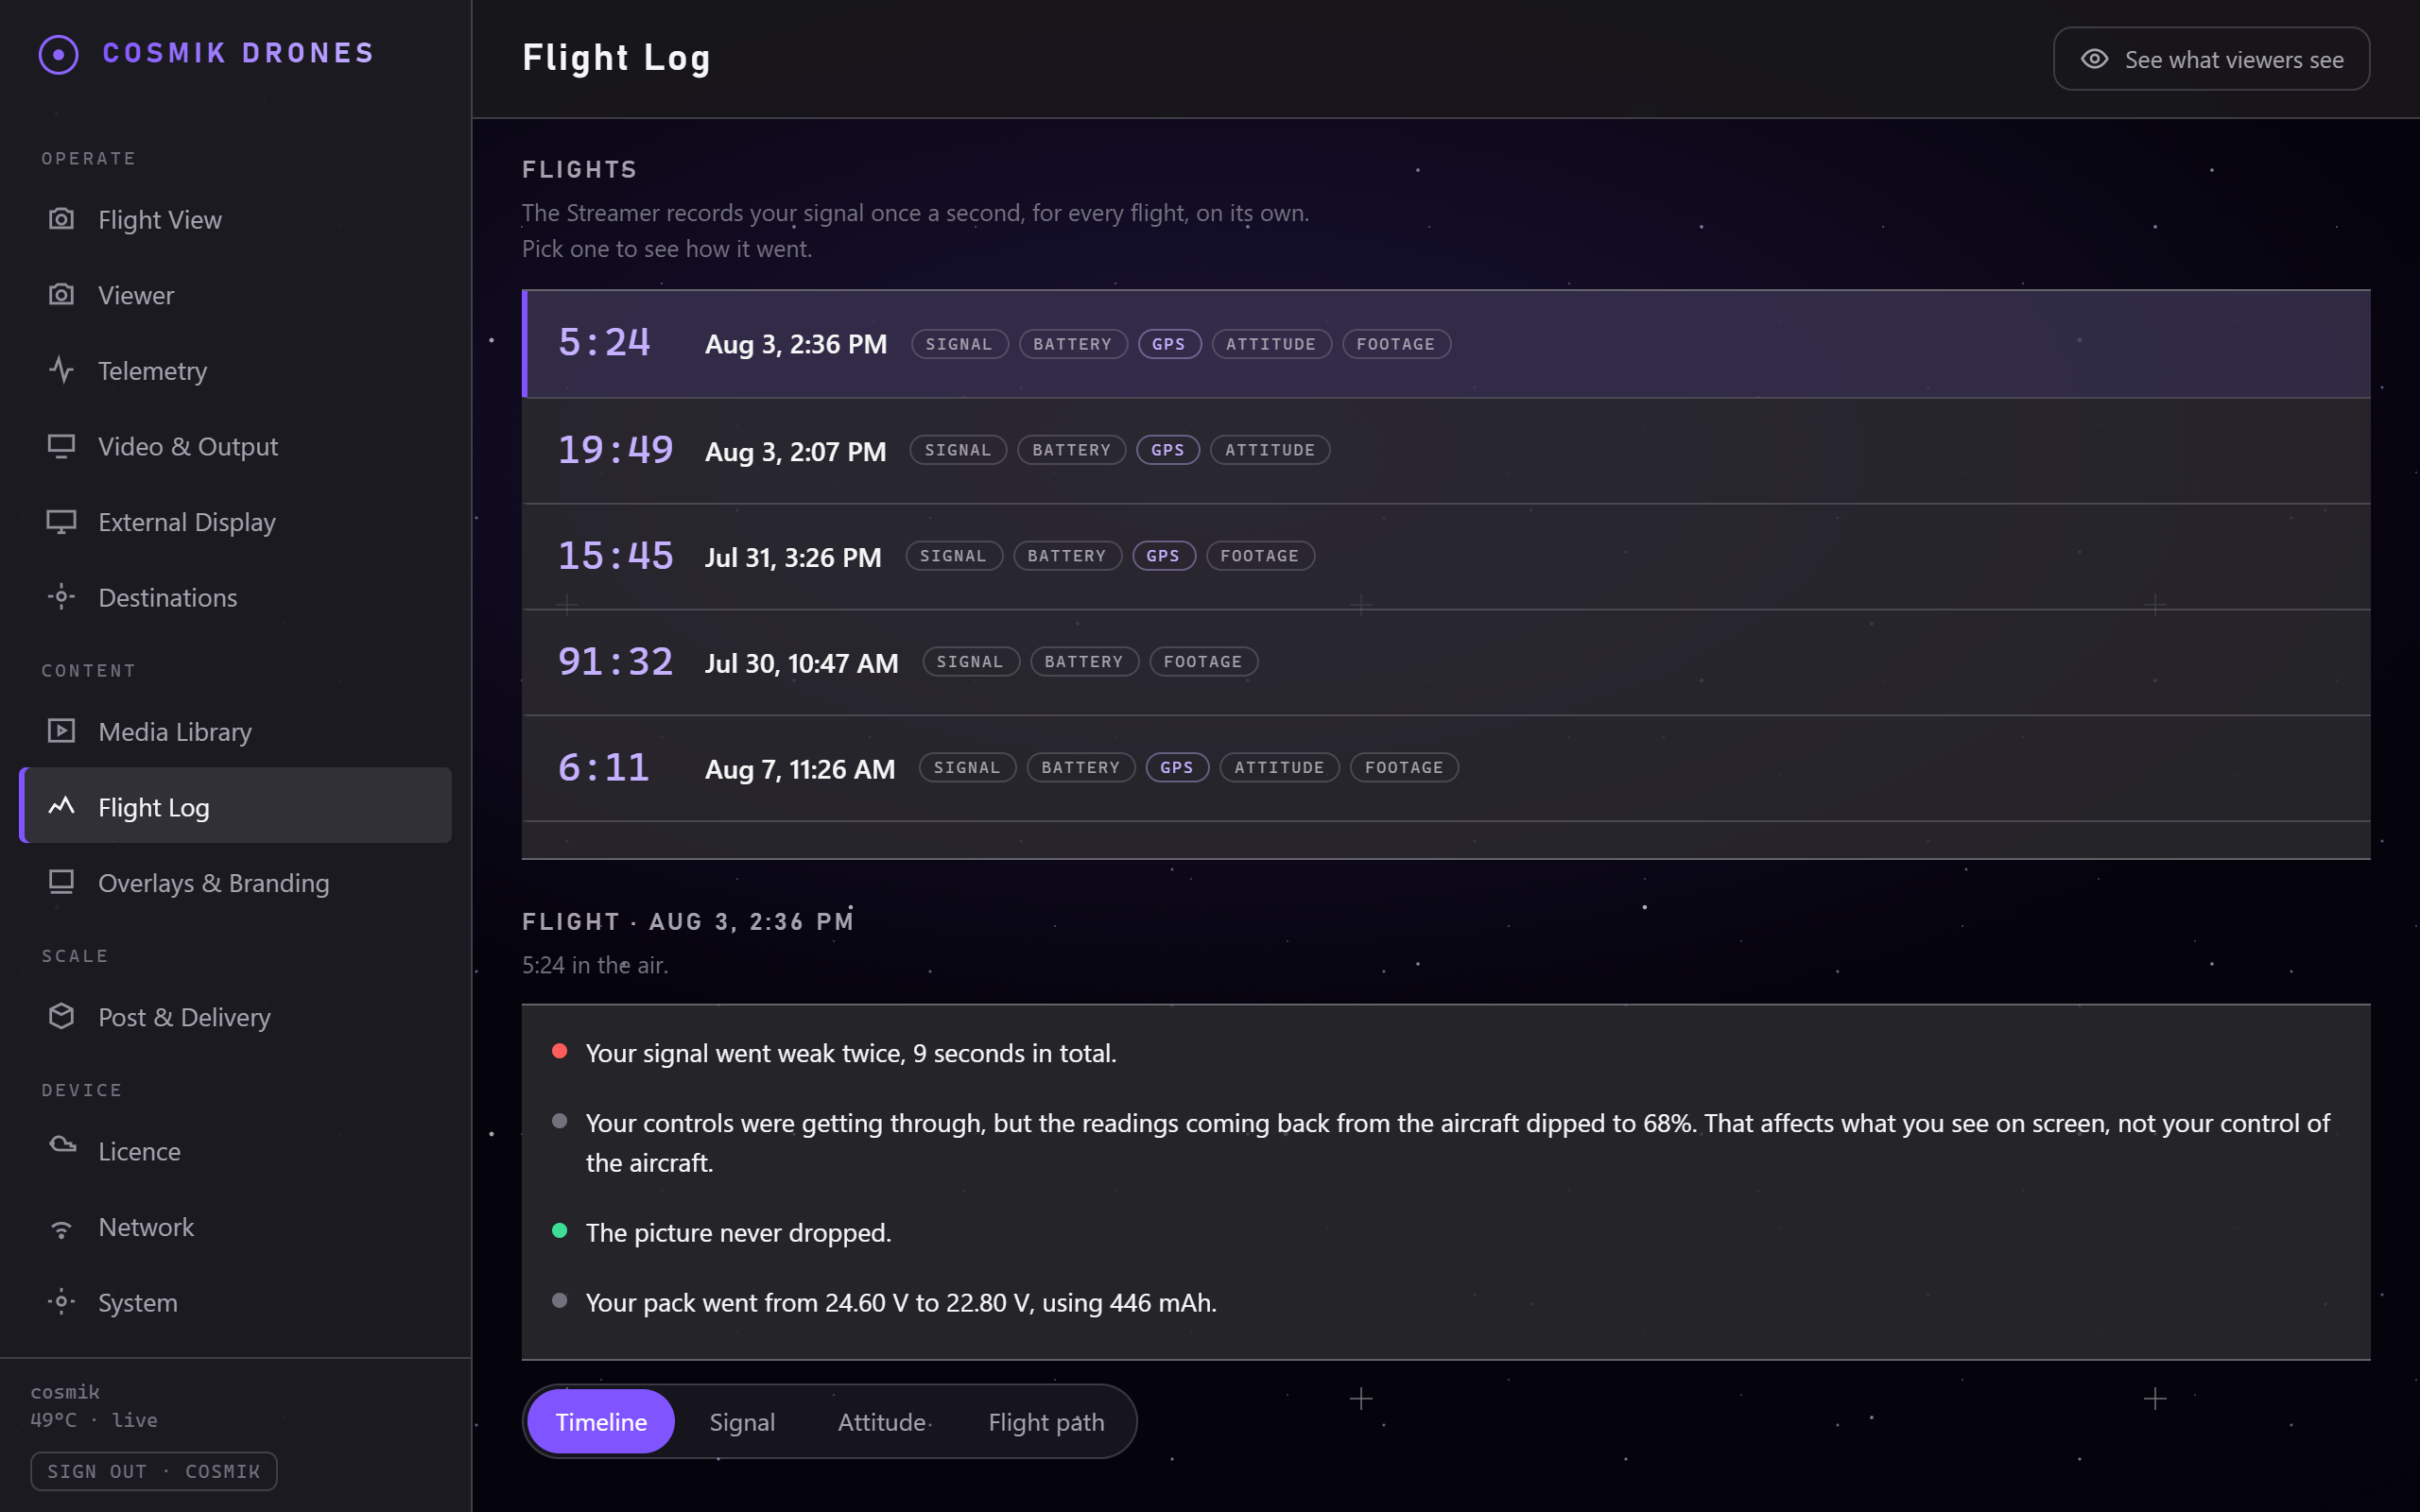Click GPS tag on the 15:45 flight
The width and height of the screenshot is (2420, 1512).
click(1163, 556)
